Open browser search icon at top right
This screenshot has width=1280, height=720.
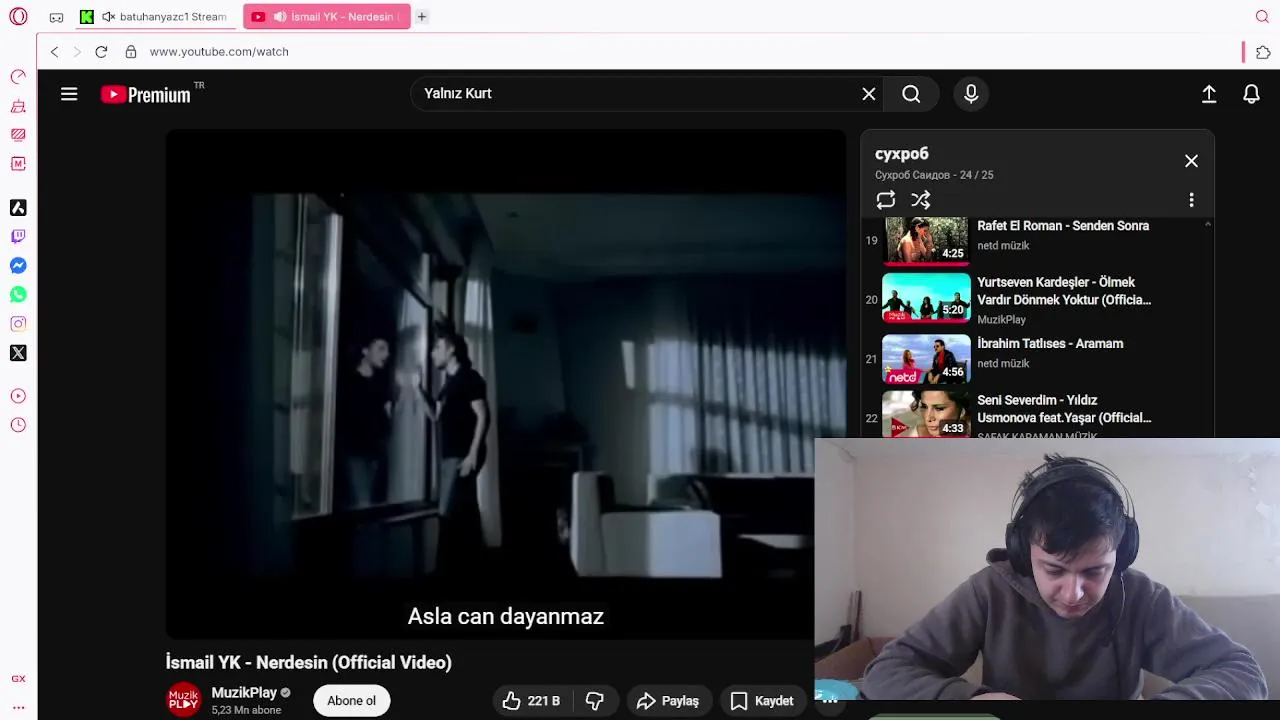pyautogui.click(x=1262, y=17)
